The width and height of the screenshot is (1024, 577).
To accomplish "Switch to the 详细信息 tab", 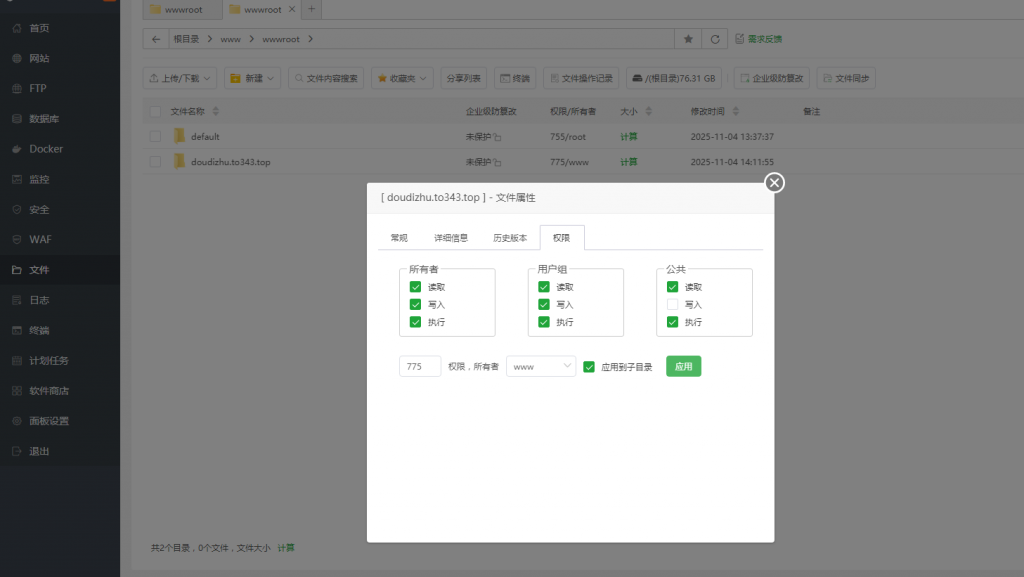I will pyautogui.click(x=451, y=237).
